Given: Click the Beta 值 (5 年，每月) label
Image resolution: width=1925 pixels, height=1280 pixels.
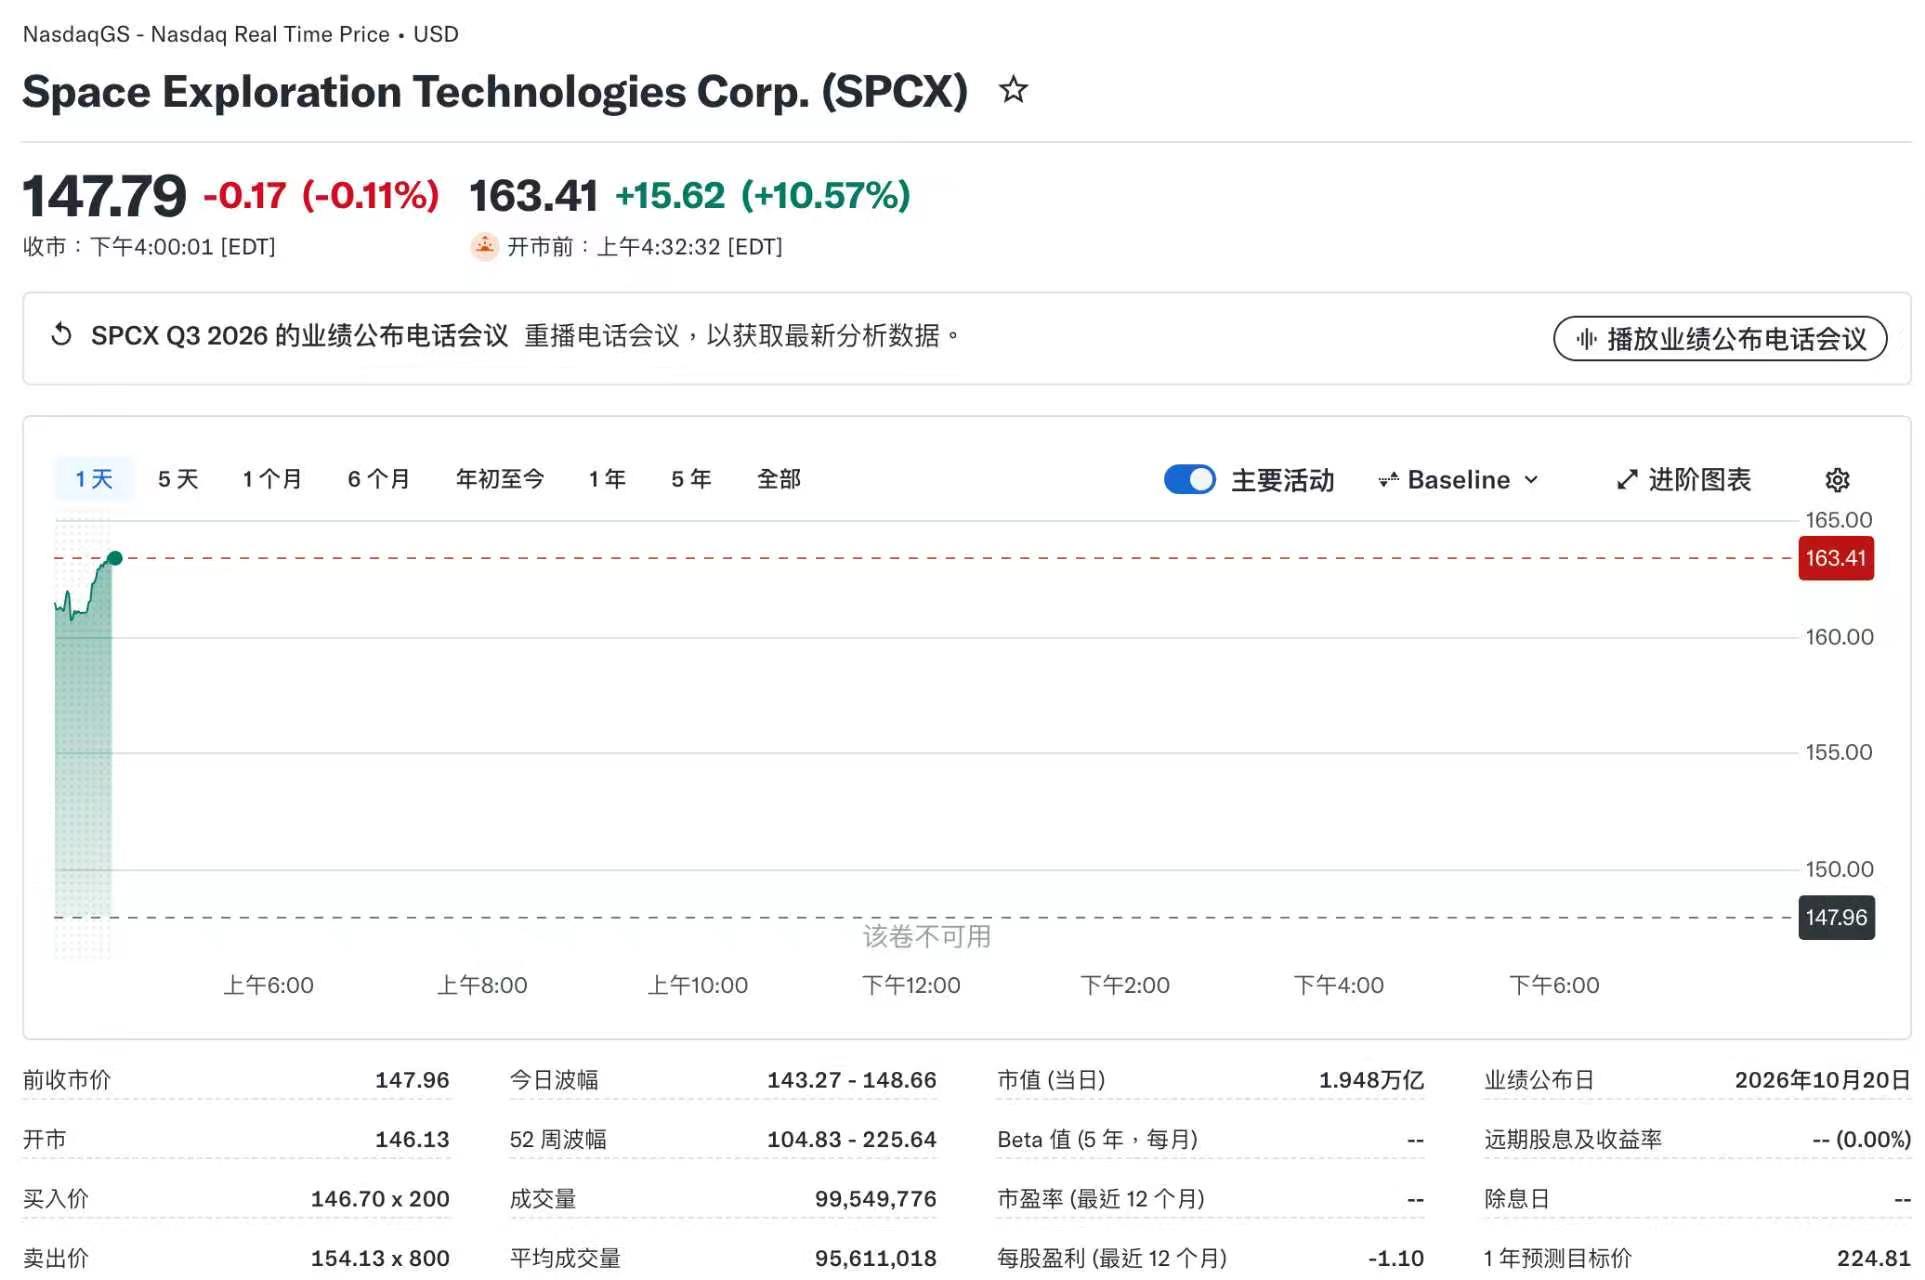Looking at the screenshot, I should point(1098,1139).
